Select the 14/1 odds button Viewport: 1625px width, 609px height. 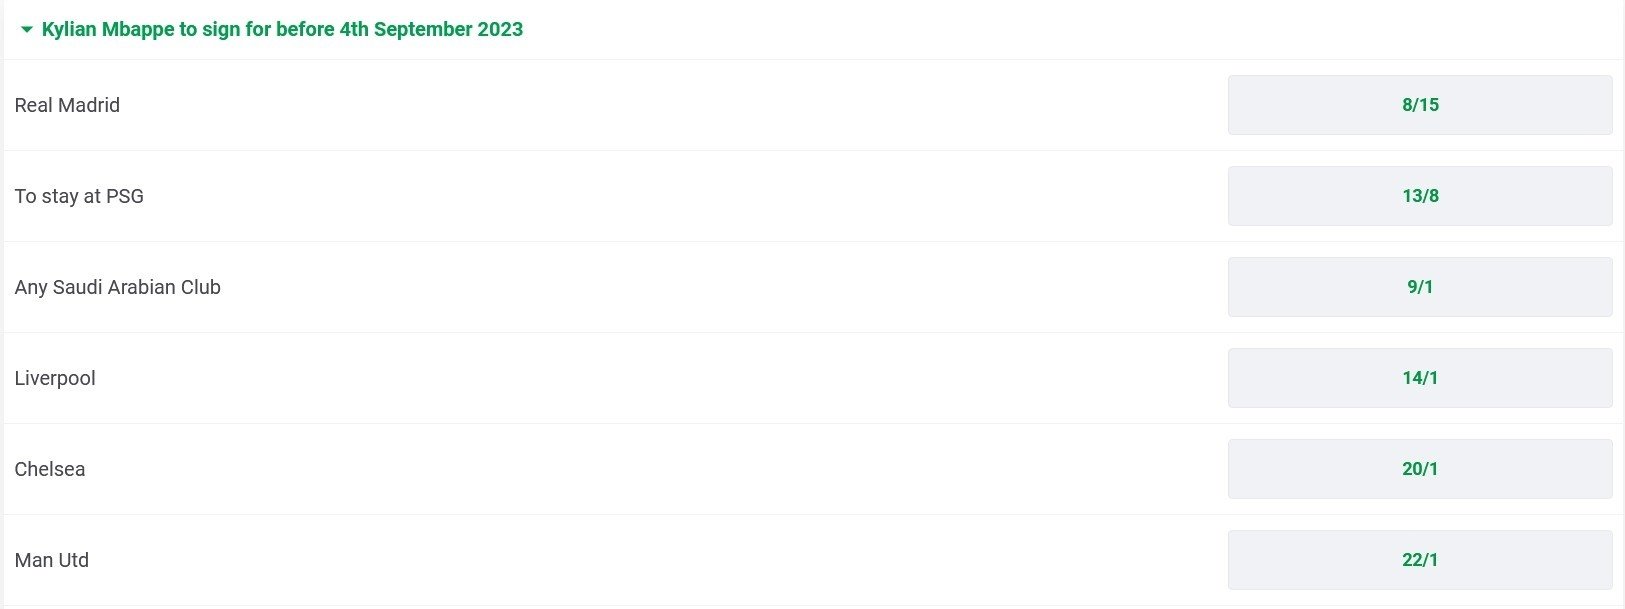tap(1419, 378)
